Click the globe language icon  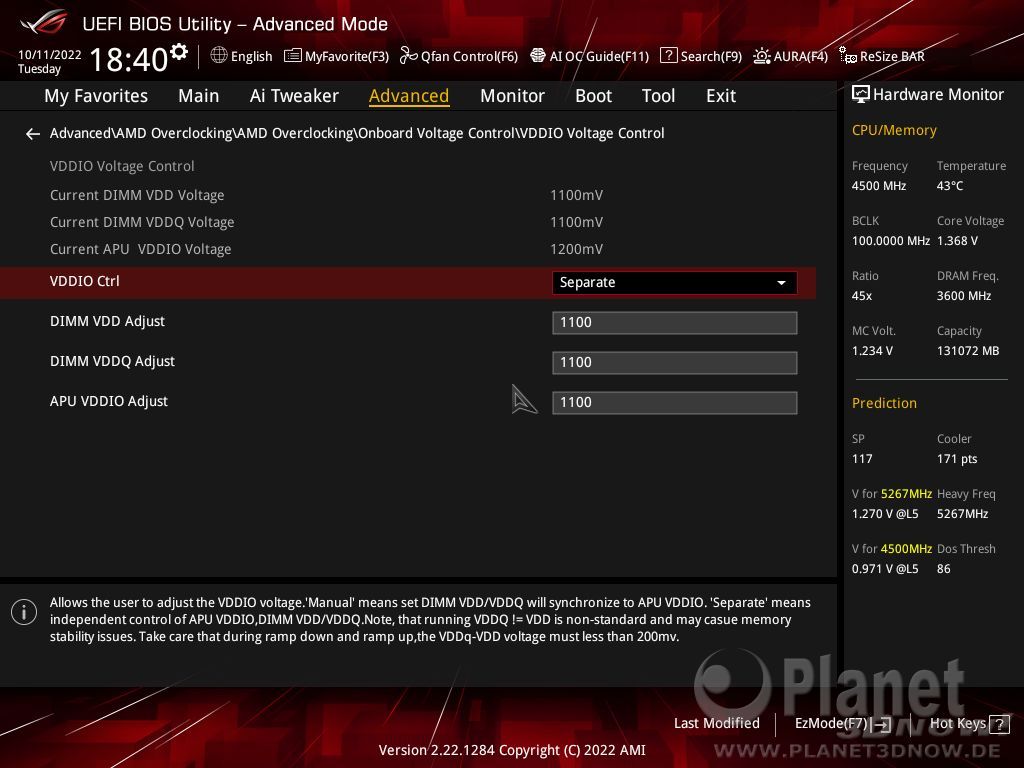click(x=219, y=56)
